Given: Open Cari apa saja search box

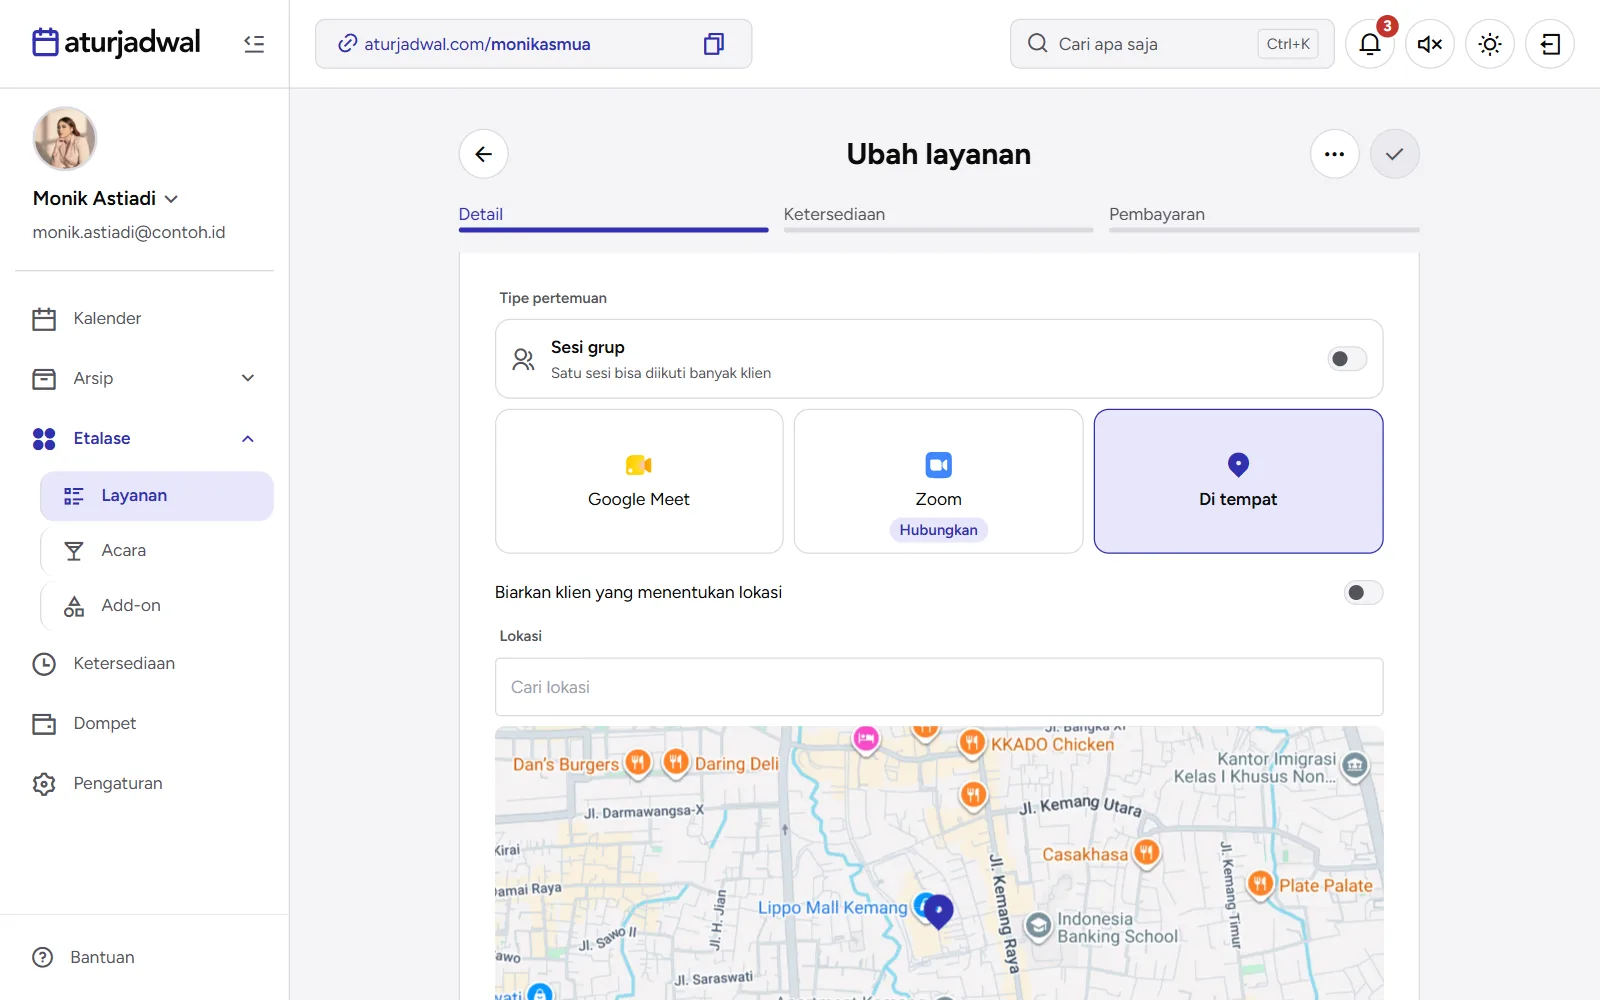Looking at the screenshot, I should (x=1172, y=44).
